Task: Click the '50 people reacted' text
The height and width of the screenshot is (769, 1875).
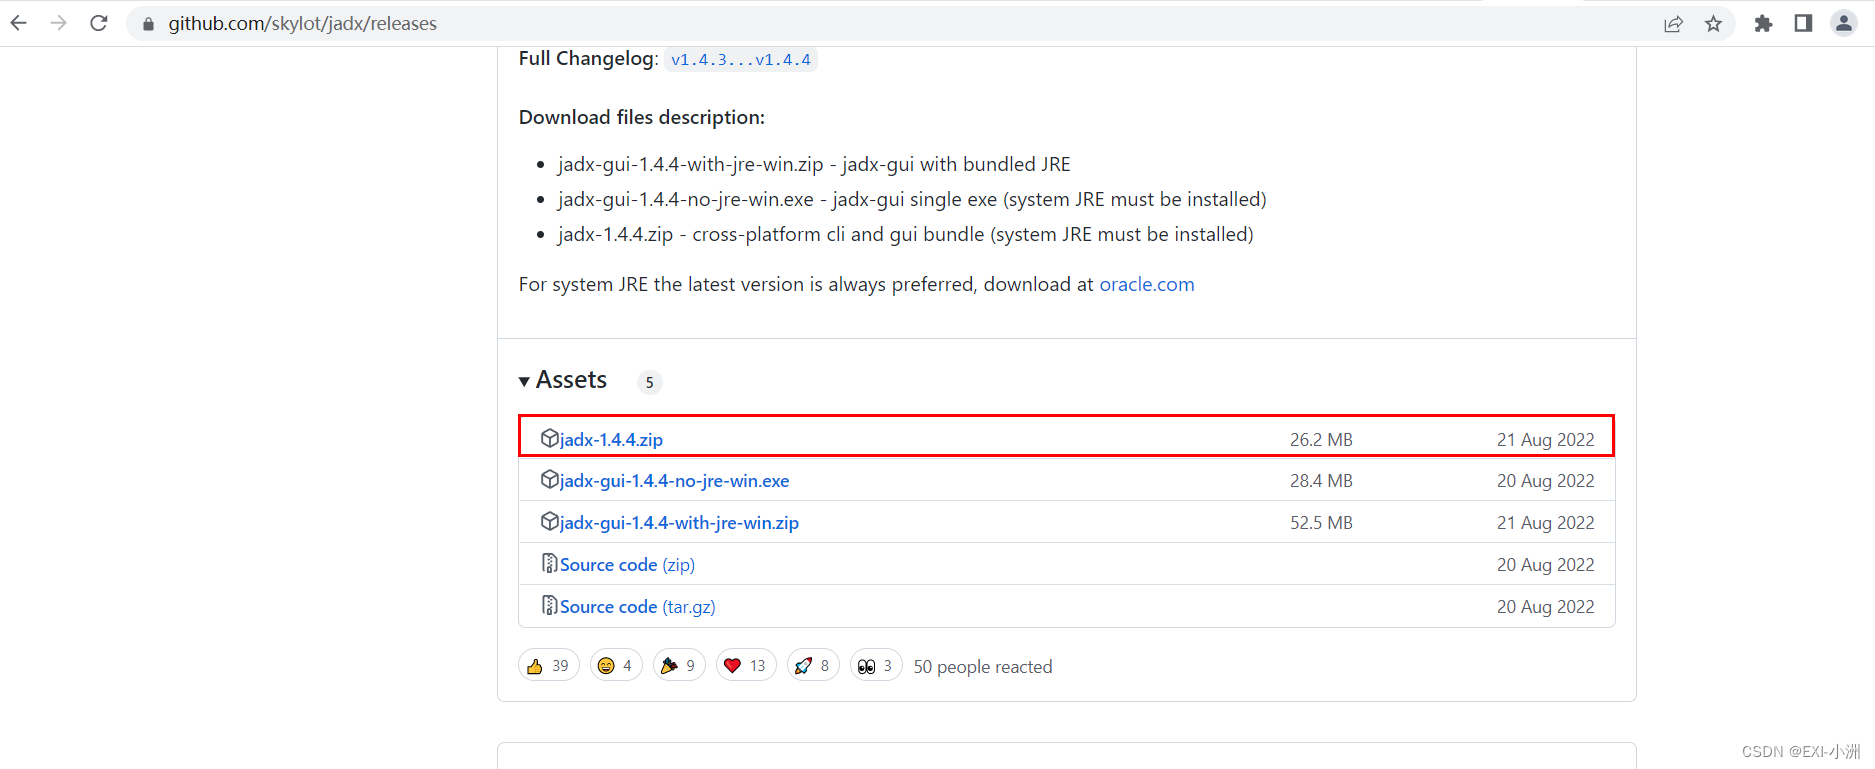Action: [x=983, y=667]
